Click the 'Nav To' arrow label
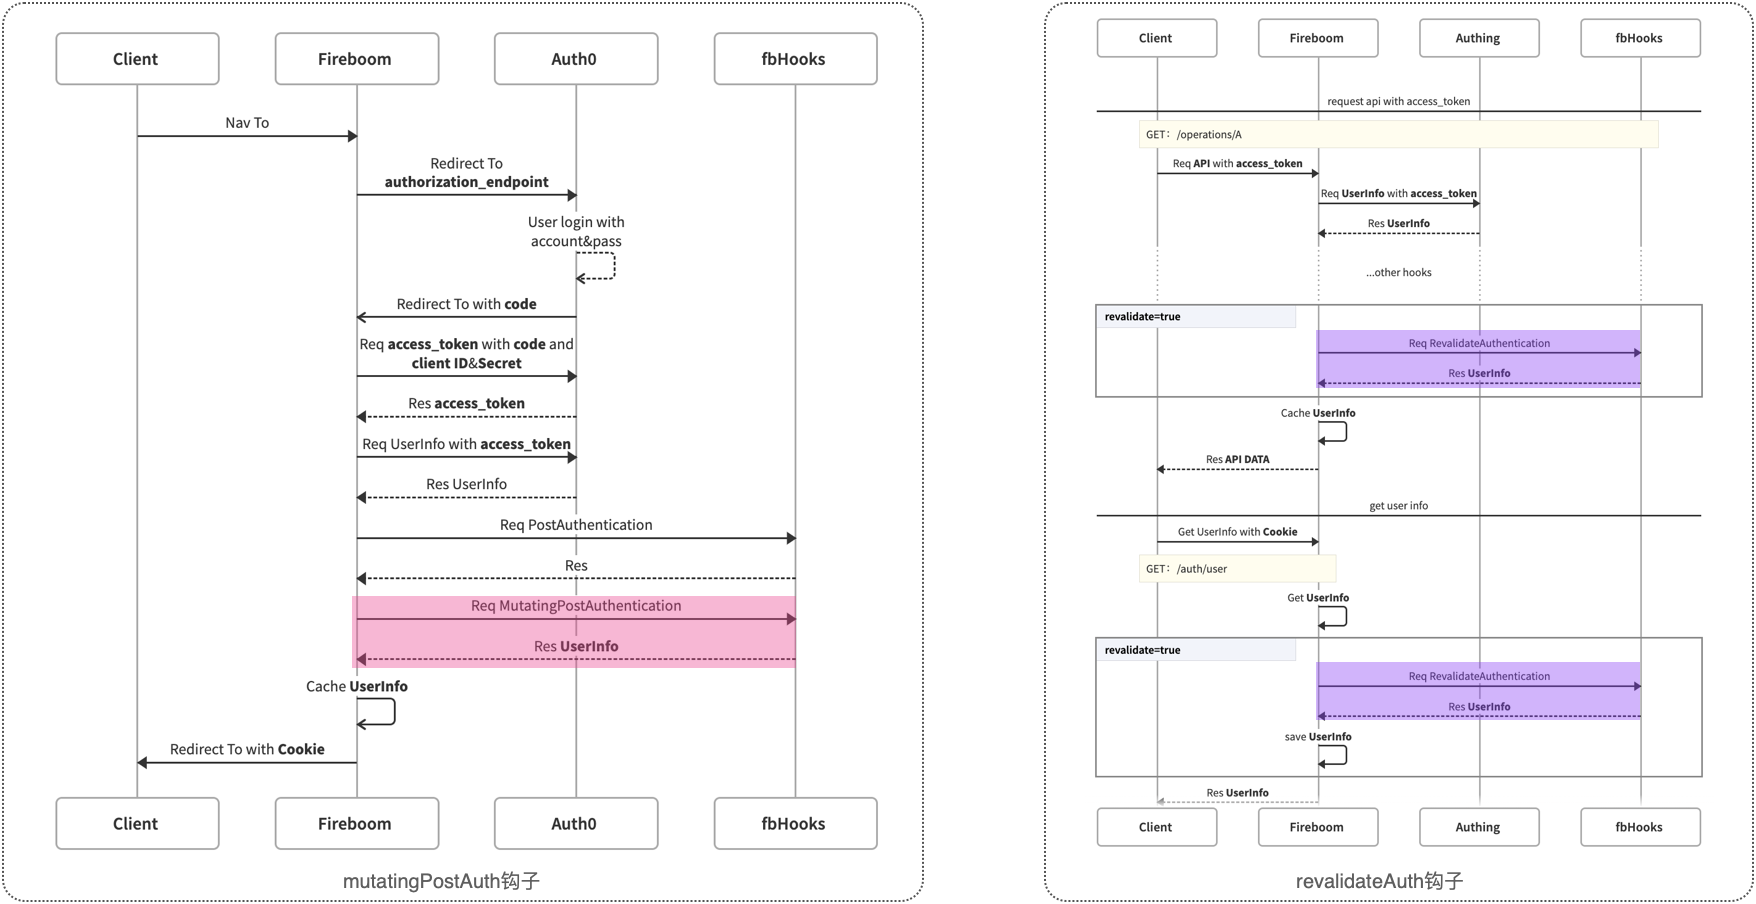Viewport: 1756px width, 904px height. pyautogui.click(x=247, y=123)
